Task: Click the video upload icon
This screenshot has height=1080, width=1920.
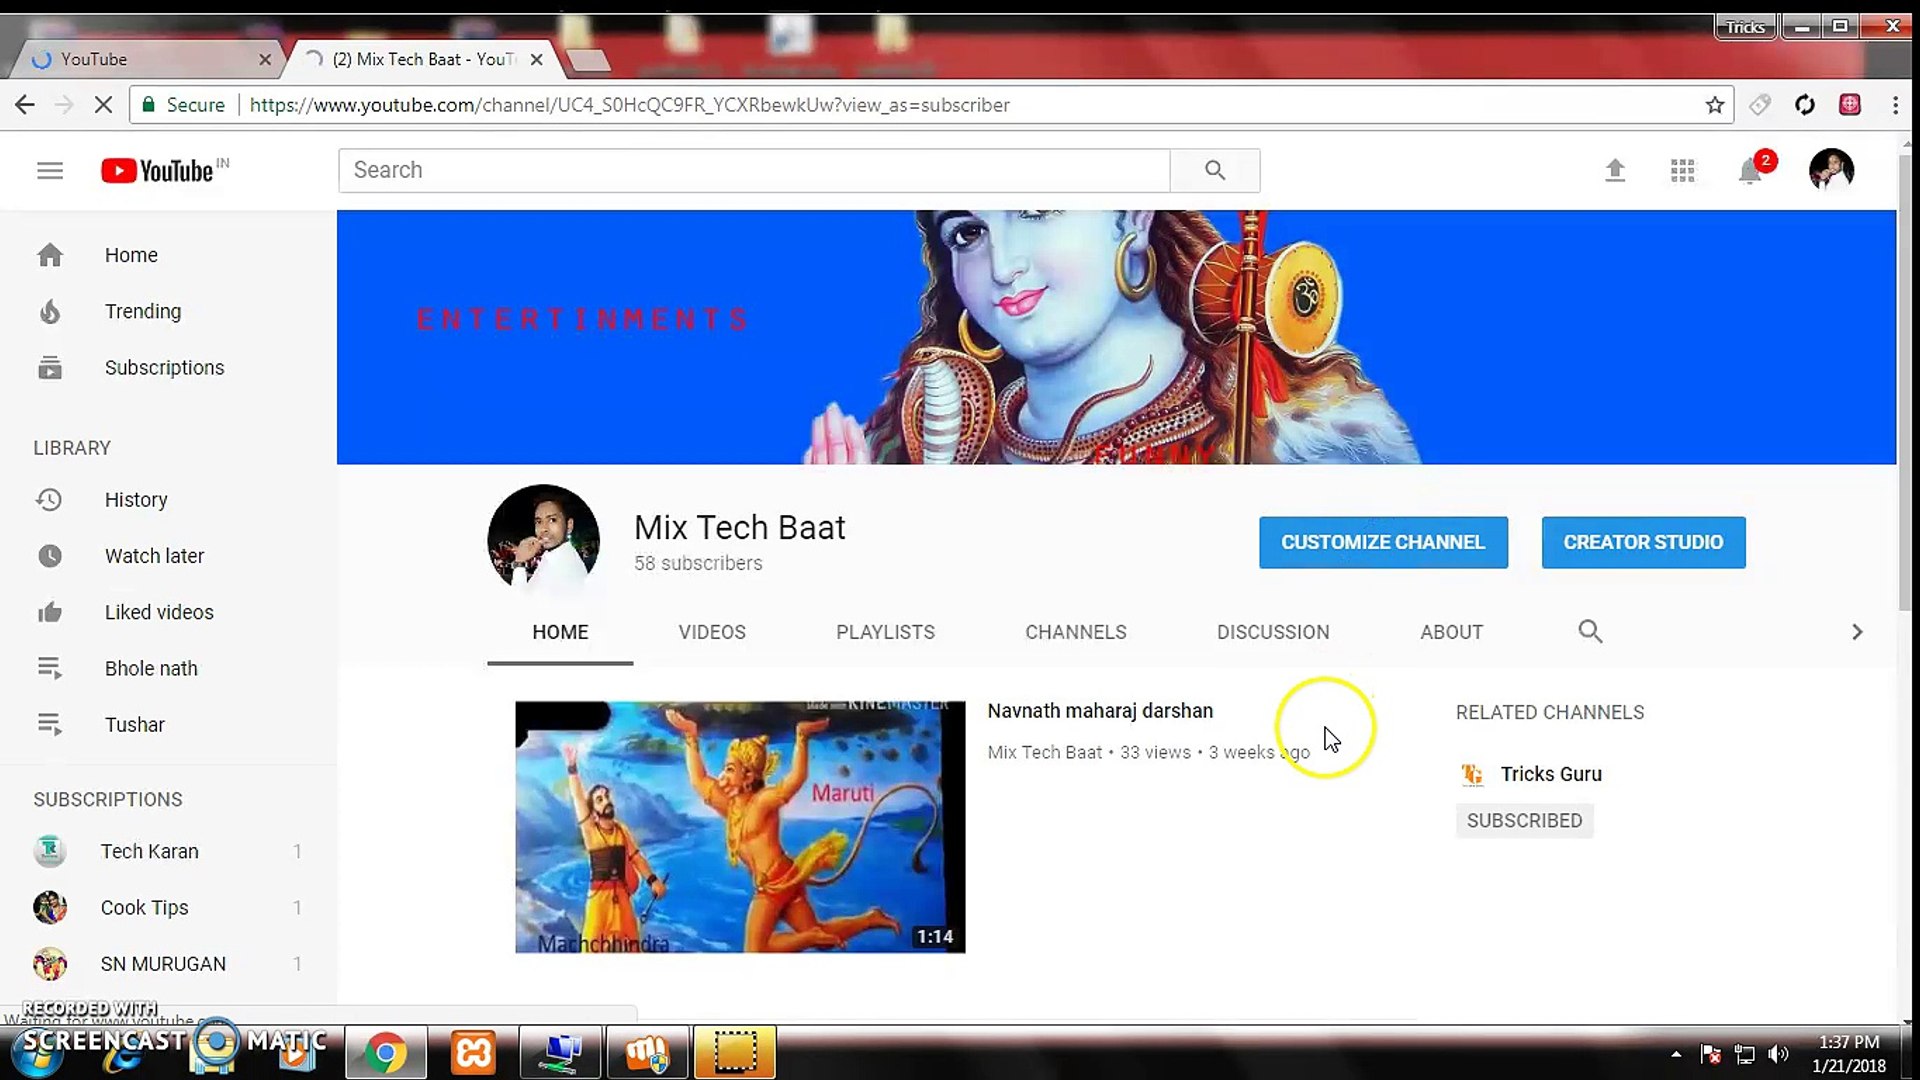Action: coord(1615,170)
